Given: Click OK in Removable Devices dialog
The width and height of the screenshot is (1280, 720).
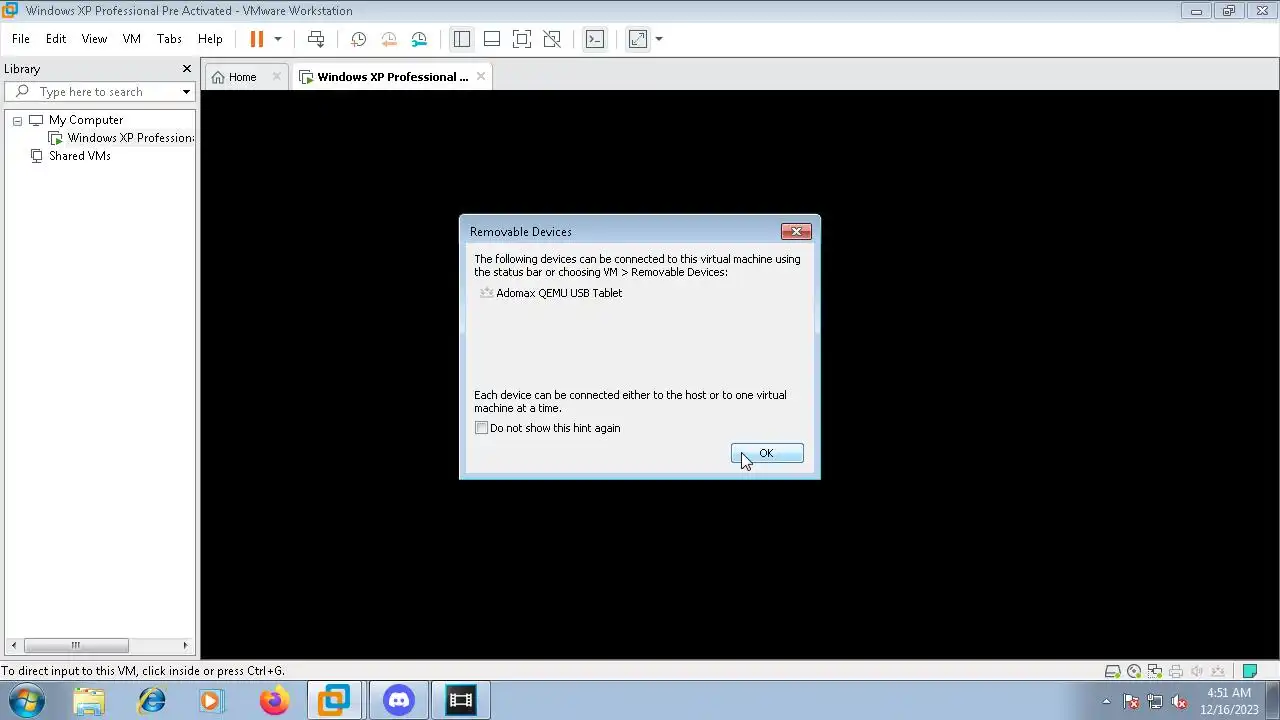Looking at the screenshot, I should (767, 454).
